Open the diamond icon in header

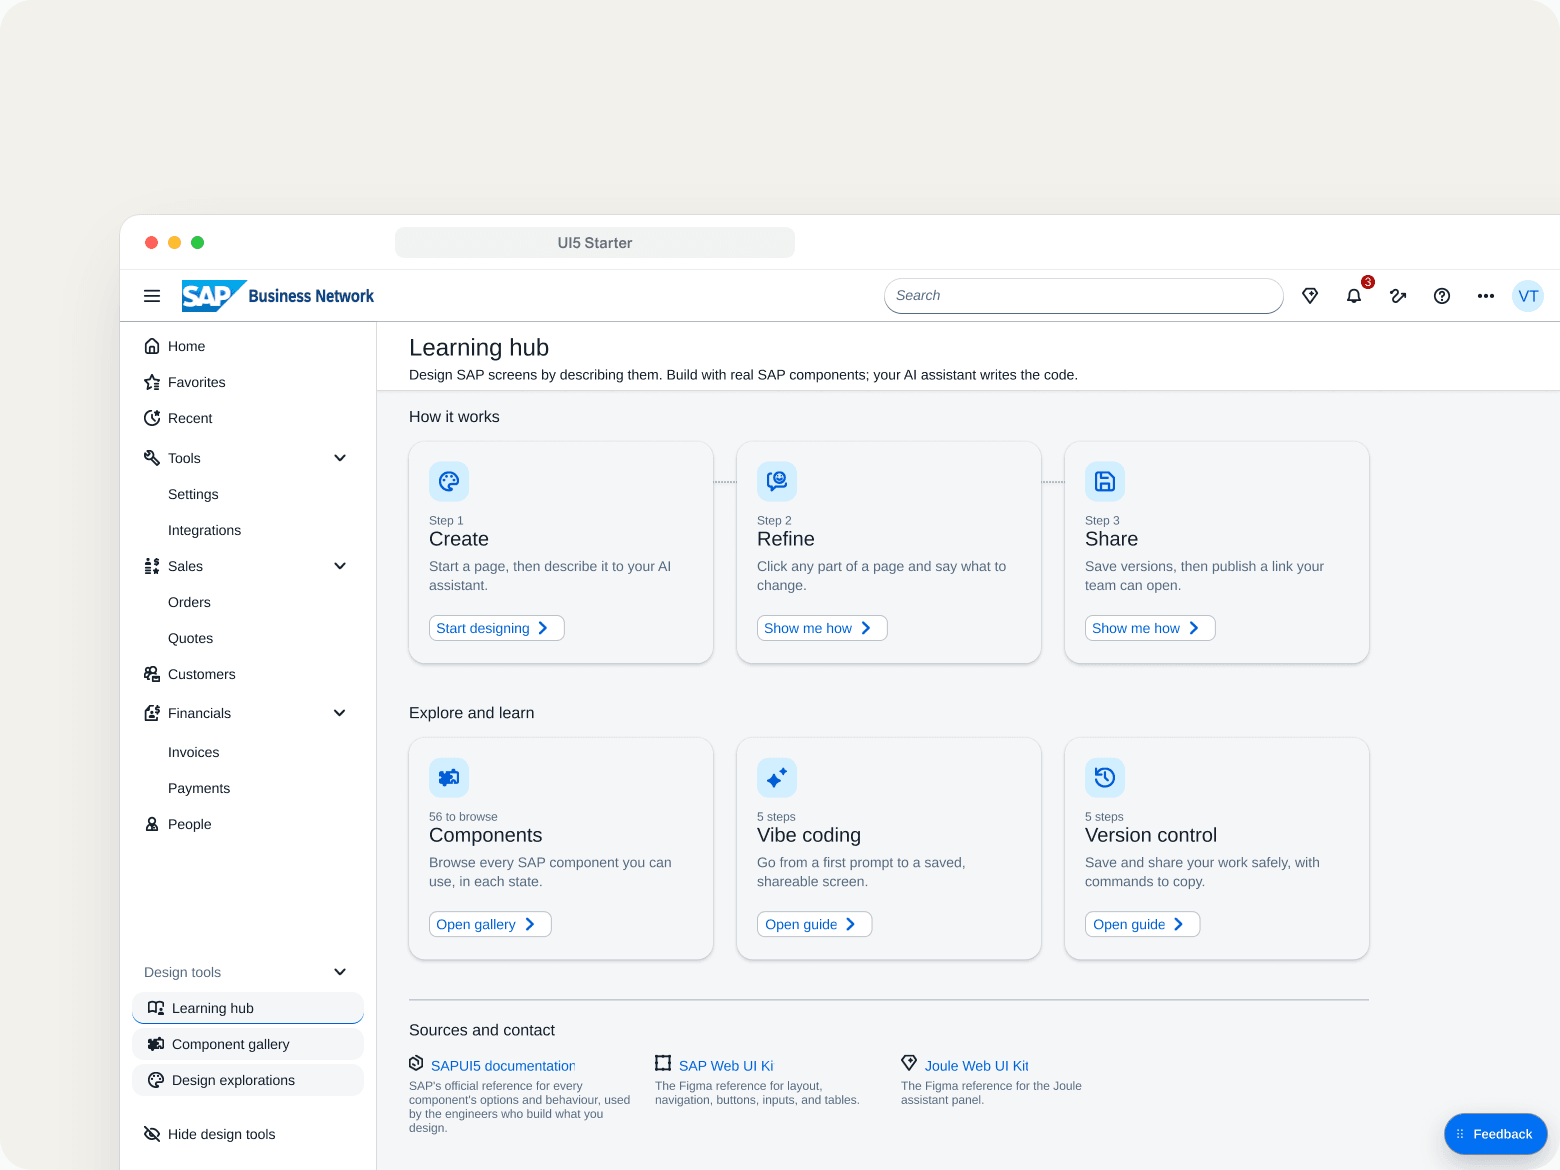pos(1310,296)
